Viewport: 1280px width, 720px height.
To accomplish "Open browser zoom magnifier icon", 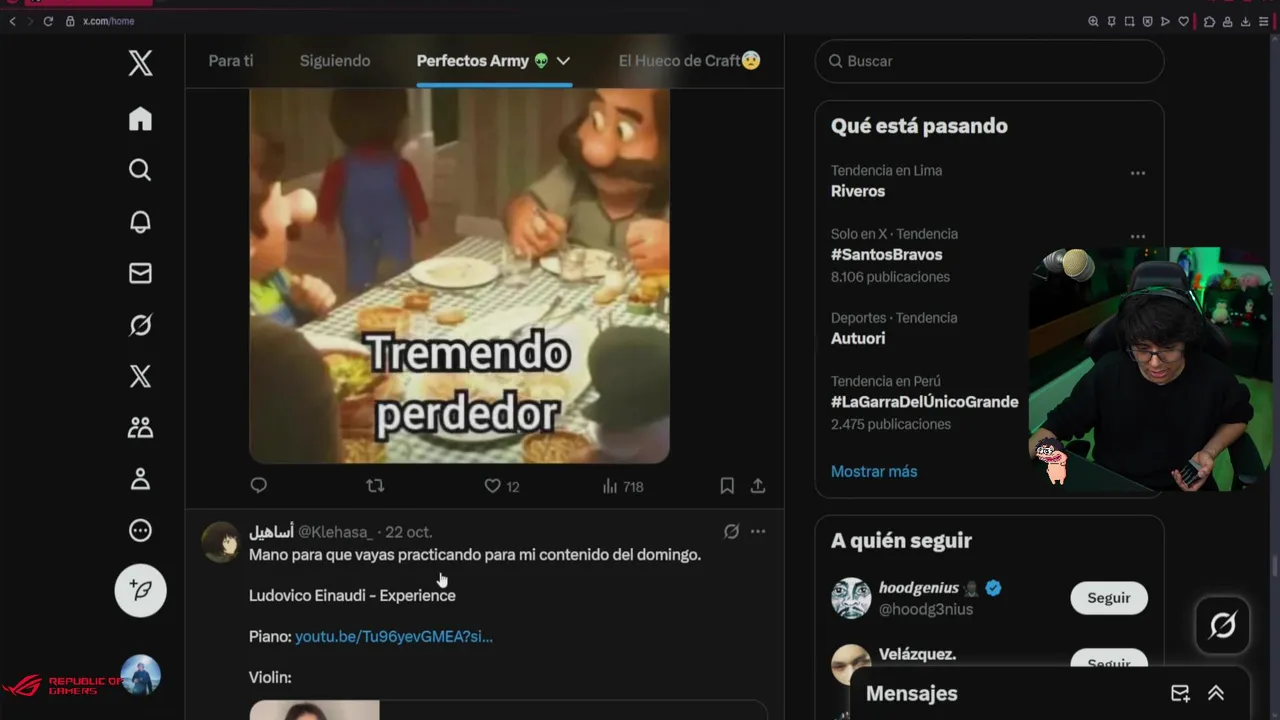I will pyautogui.click(x=1093, y=21).
